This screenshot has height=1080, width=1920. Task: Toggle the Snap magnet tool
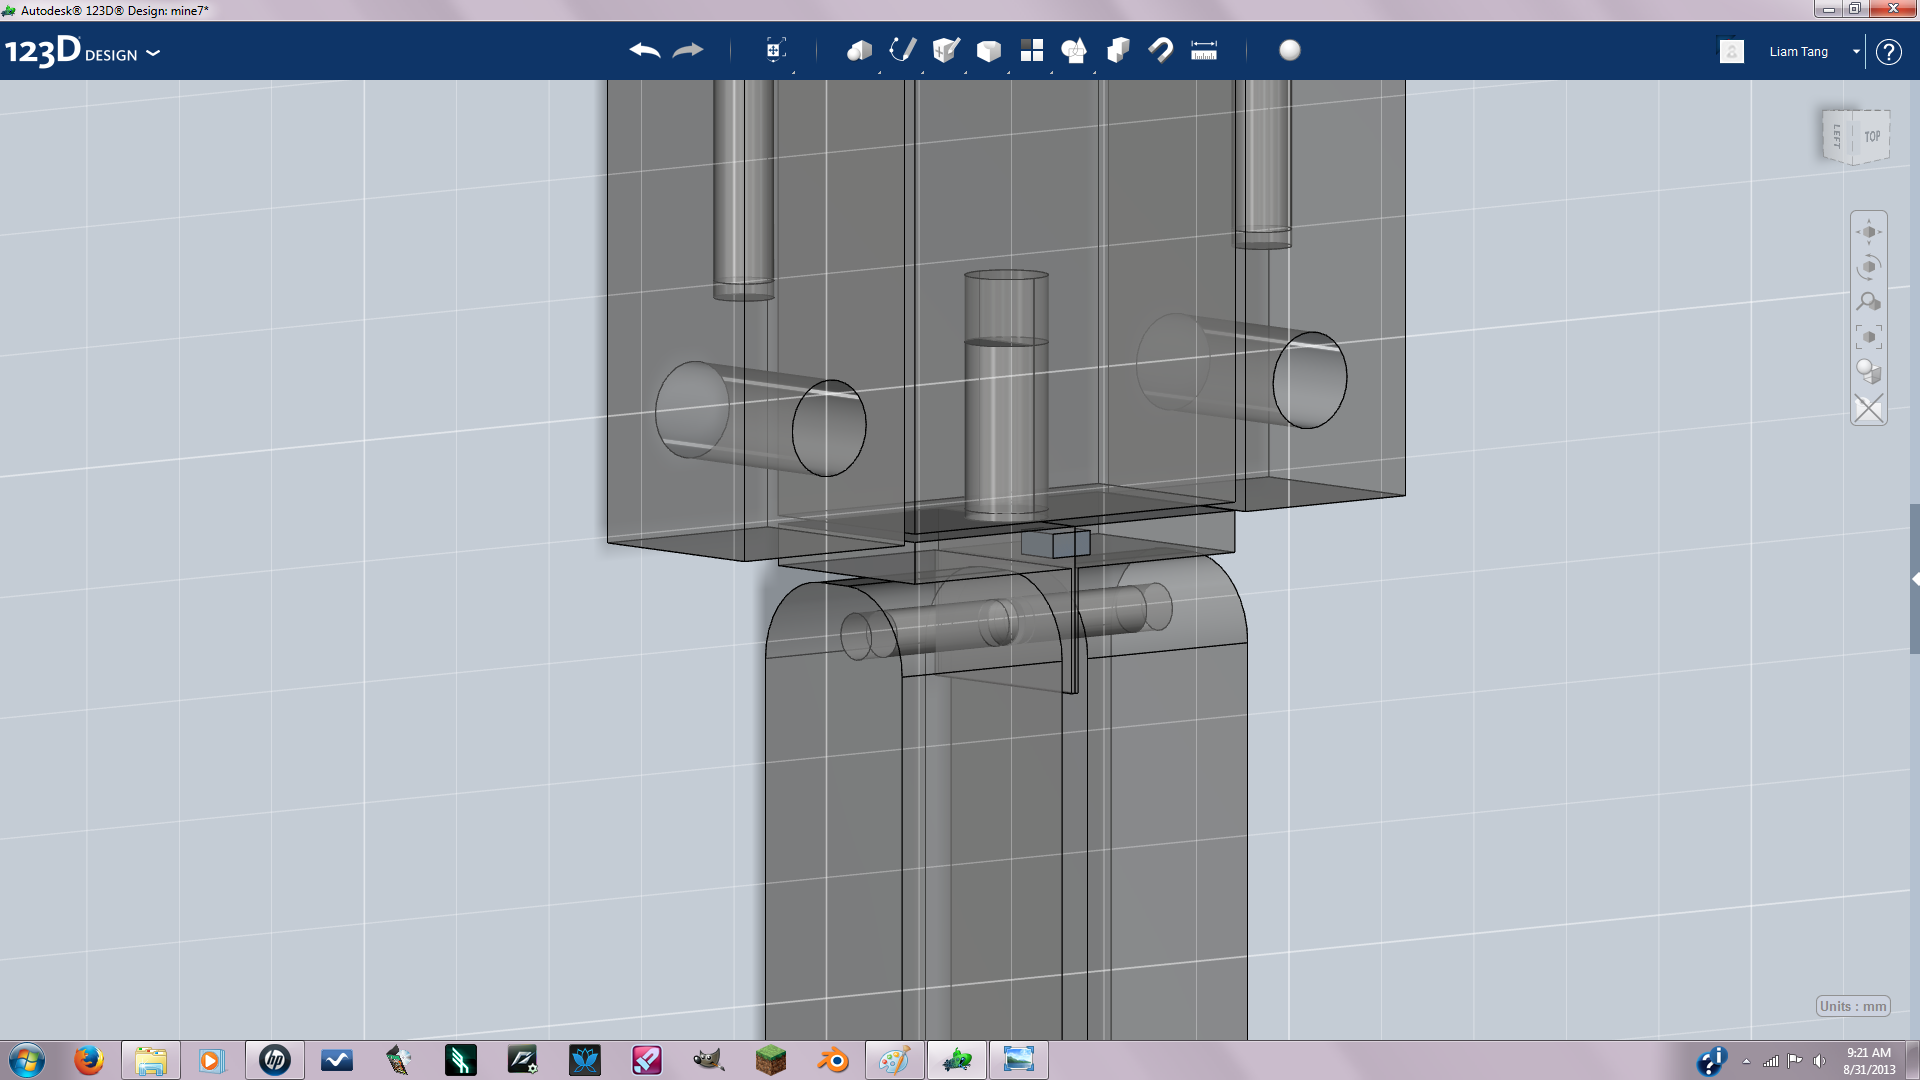pyautogui.click(x=1161, y=51)
